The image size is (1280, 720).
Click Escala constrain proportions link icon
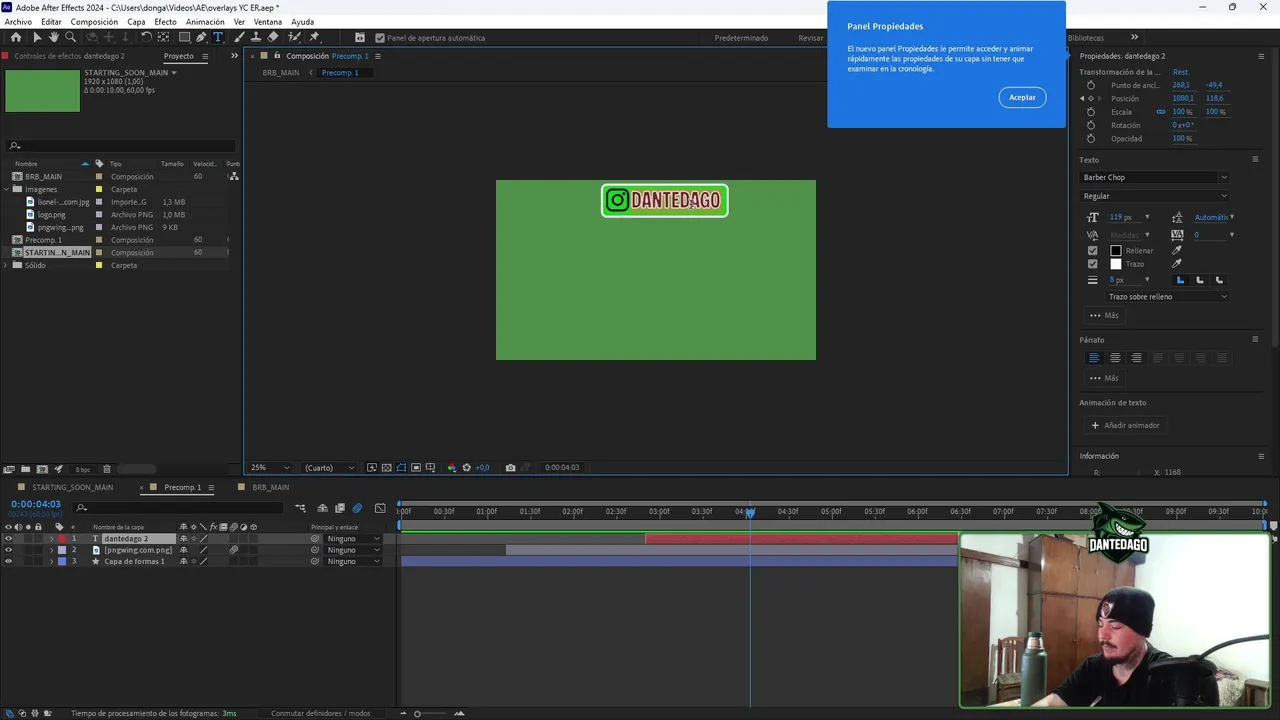pyautogui.click(x=1161, y=112)
